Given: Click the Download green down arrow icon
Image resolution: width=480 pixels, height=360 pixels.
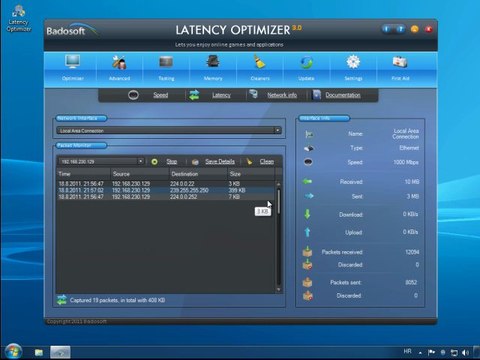Looking at the screenshot, I should click(307, 214).
